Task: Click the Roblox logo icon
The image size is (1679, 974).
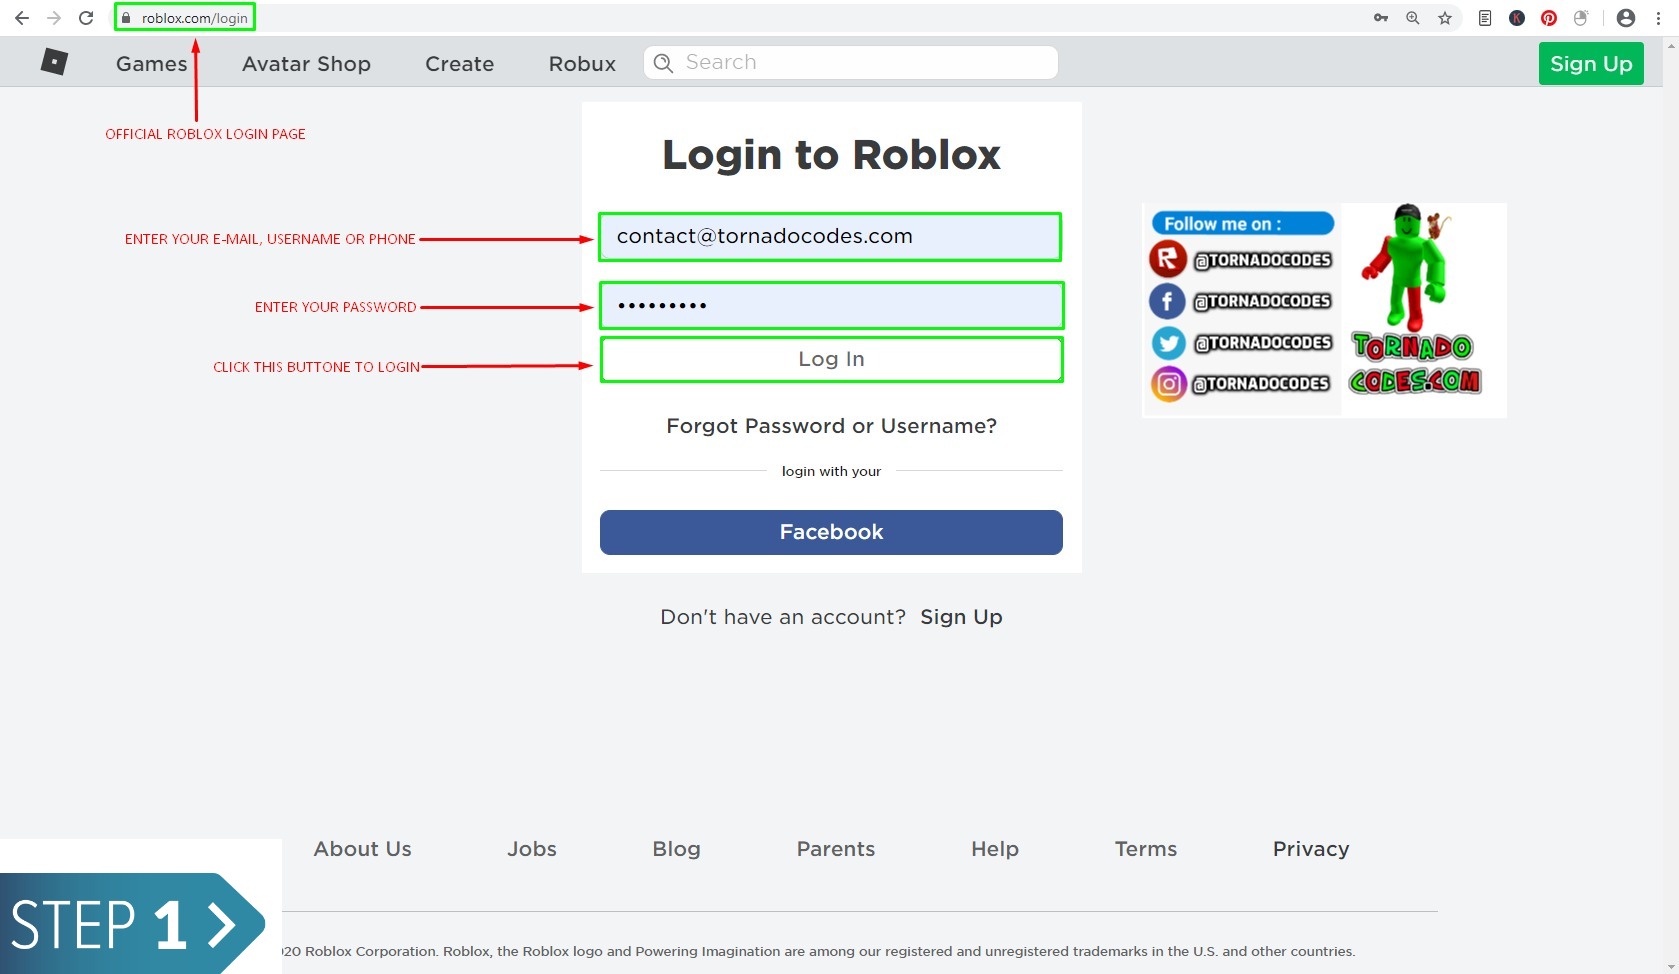Action: click(54, 62)
